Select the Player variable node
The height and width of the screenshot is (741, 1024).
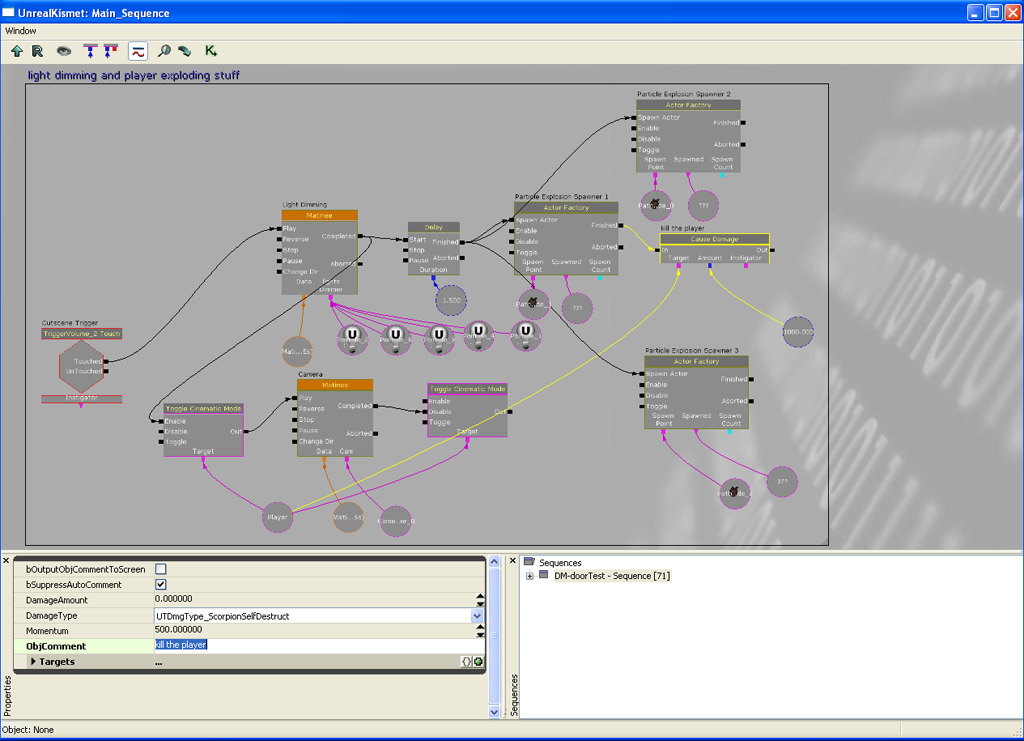pyautogui.click(x=277, y=517)
